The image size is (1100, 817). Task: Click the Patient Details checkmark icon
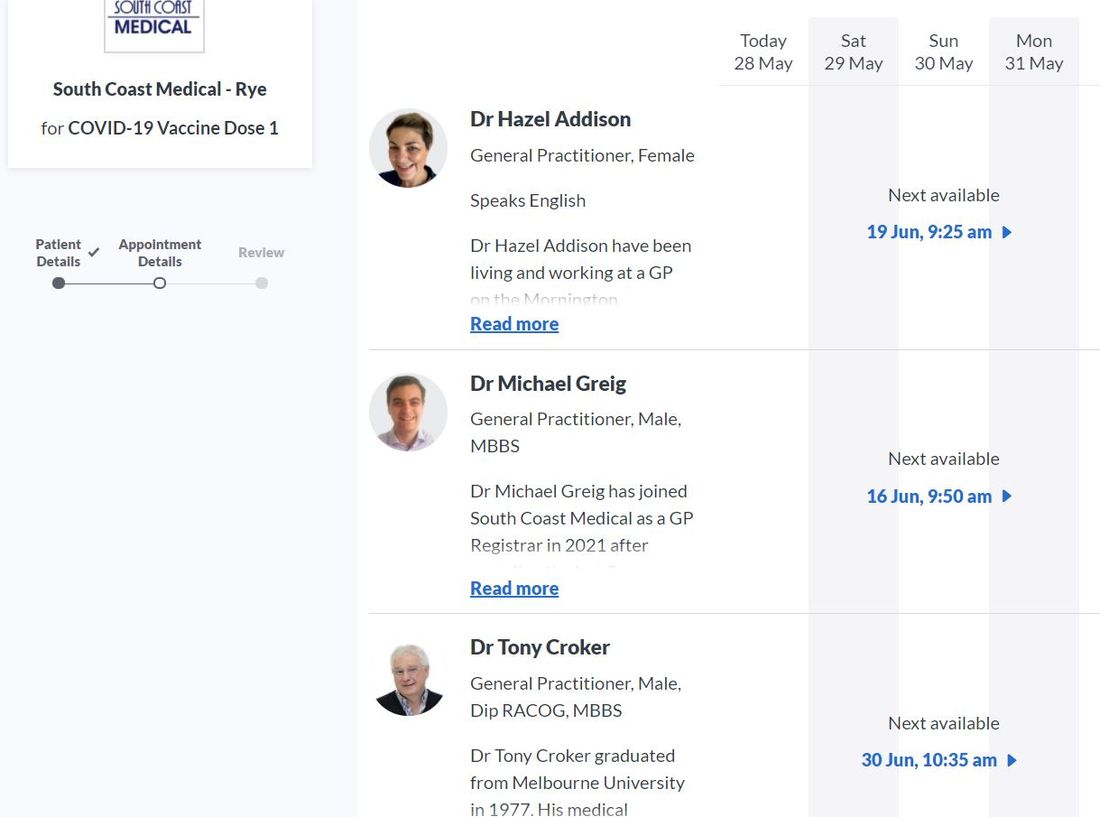click(x=94, y=251)
